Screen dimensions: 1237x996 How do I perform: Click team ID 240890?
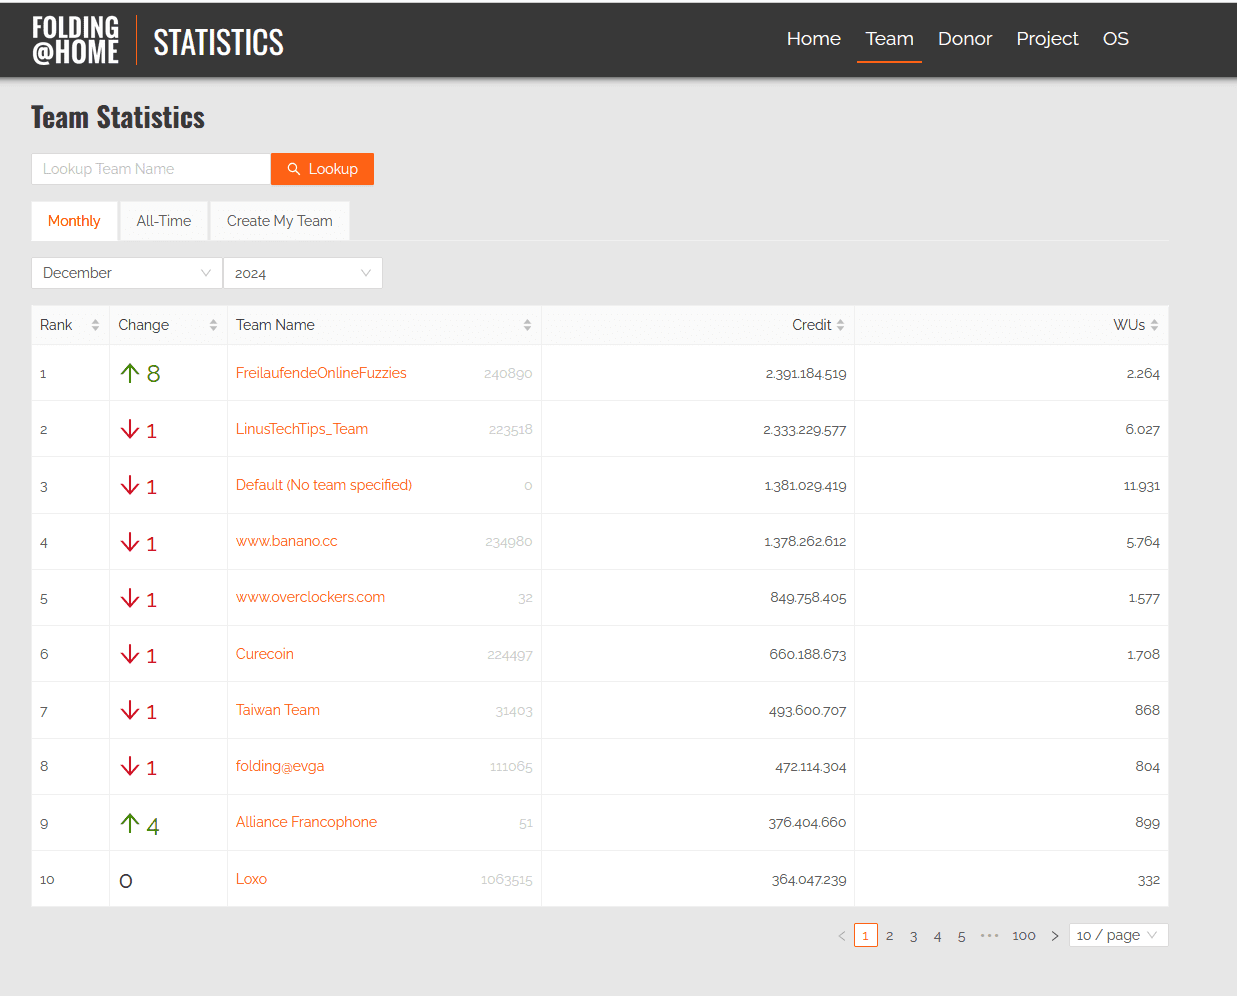point(508,374)
